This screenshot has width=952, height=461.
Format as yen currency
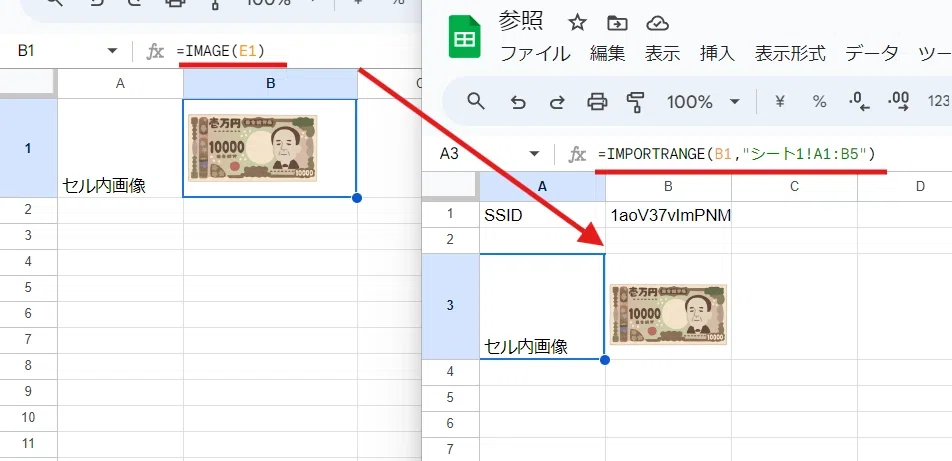(x=780, y=102)
